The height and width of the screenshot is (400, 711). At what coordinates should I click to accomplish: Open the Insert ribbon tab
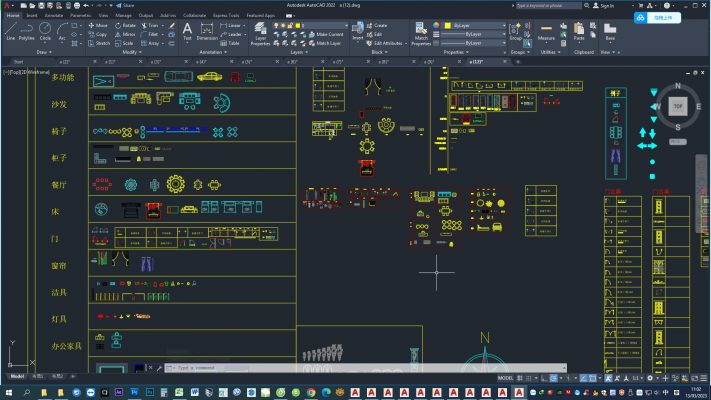click(32, 16)
